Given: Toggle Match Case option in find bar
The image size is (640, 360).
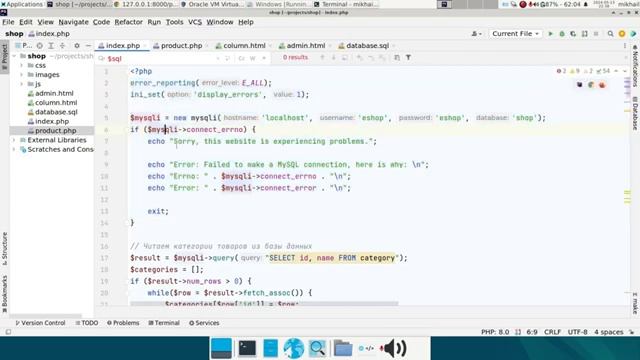Looking at the screenshot, I should point(241,58).
